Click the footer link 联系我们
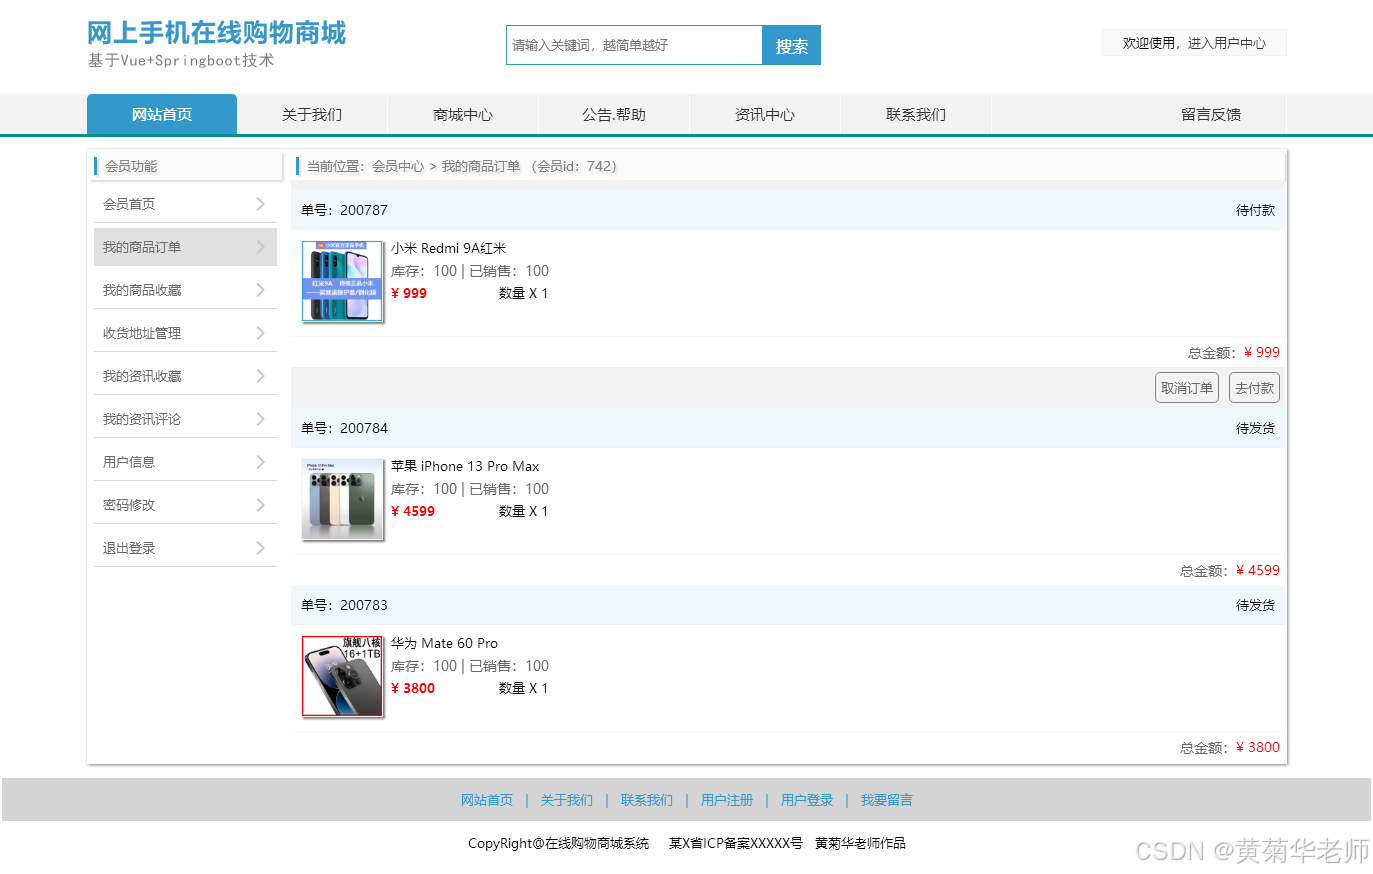 coord(647,800)
